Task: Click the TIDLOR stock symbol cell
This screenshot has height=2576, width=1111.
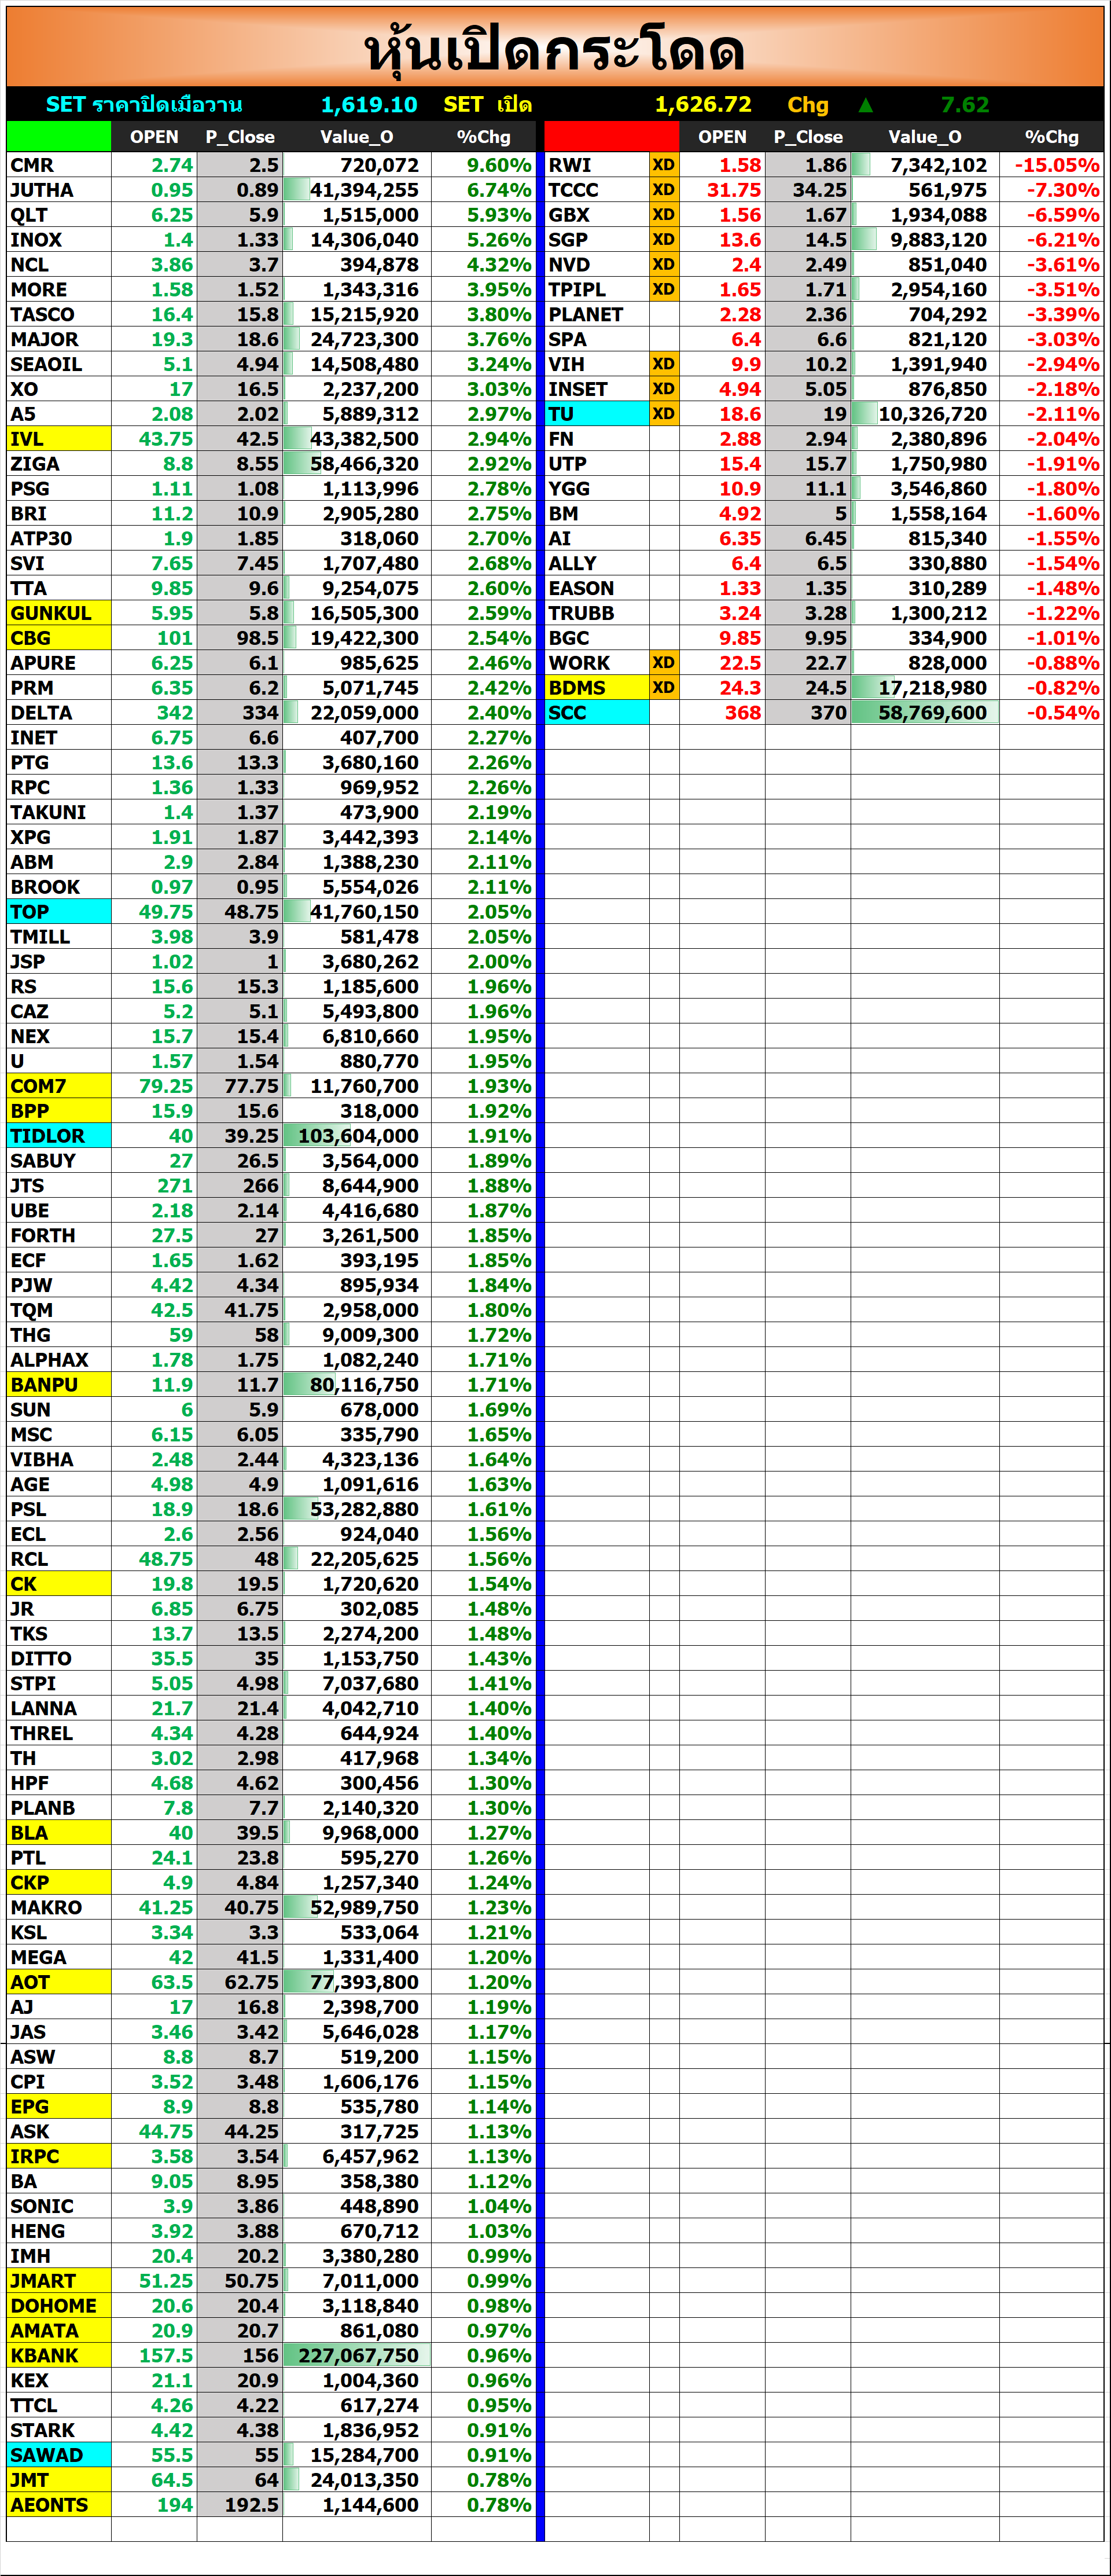Action: (58, 1136)
